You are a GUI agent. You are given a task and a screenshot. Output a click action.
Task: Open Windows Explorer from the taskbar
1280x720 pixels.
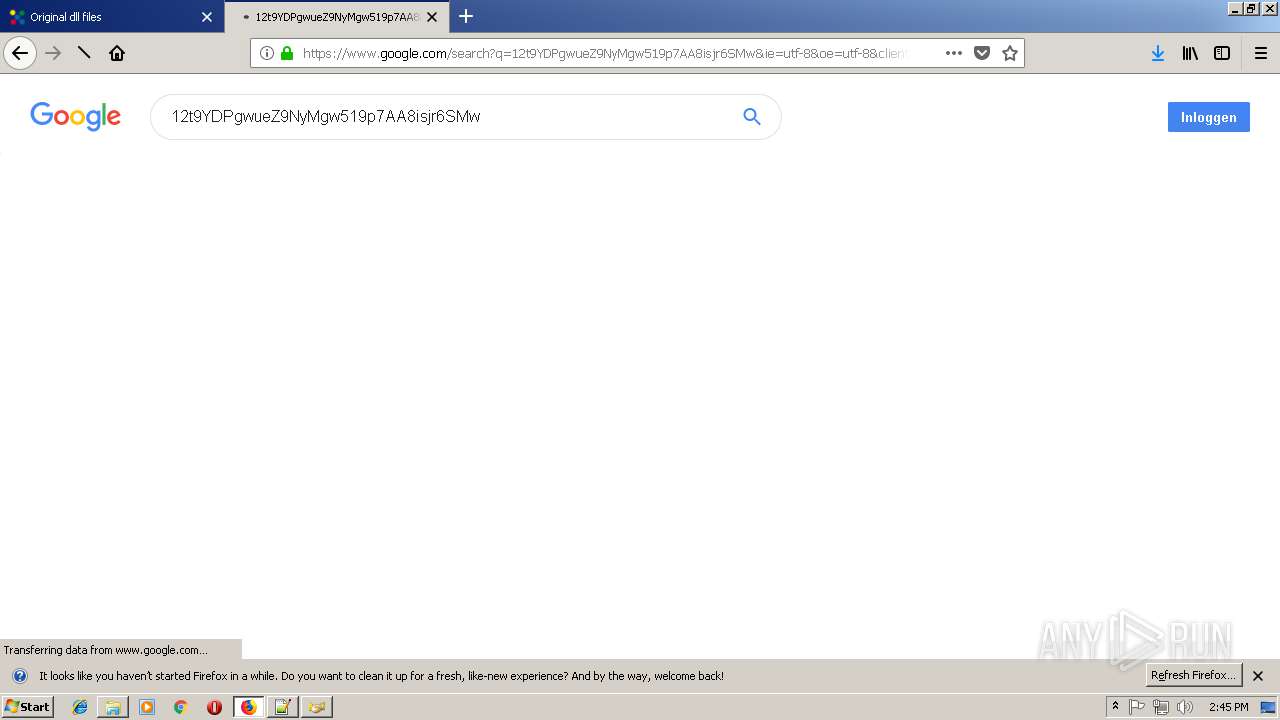click(x=113, y=707)
